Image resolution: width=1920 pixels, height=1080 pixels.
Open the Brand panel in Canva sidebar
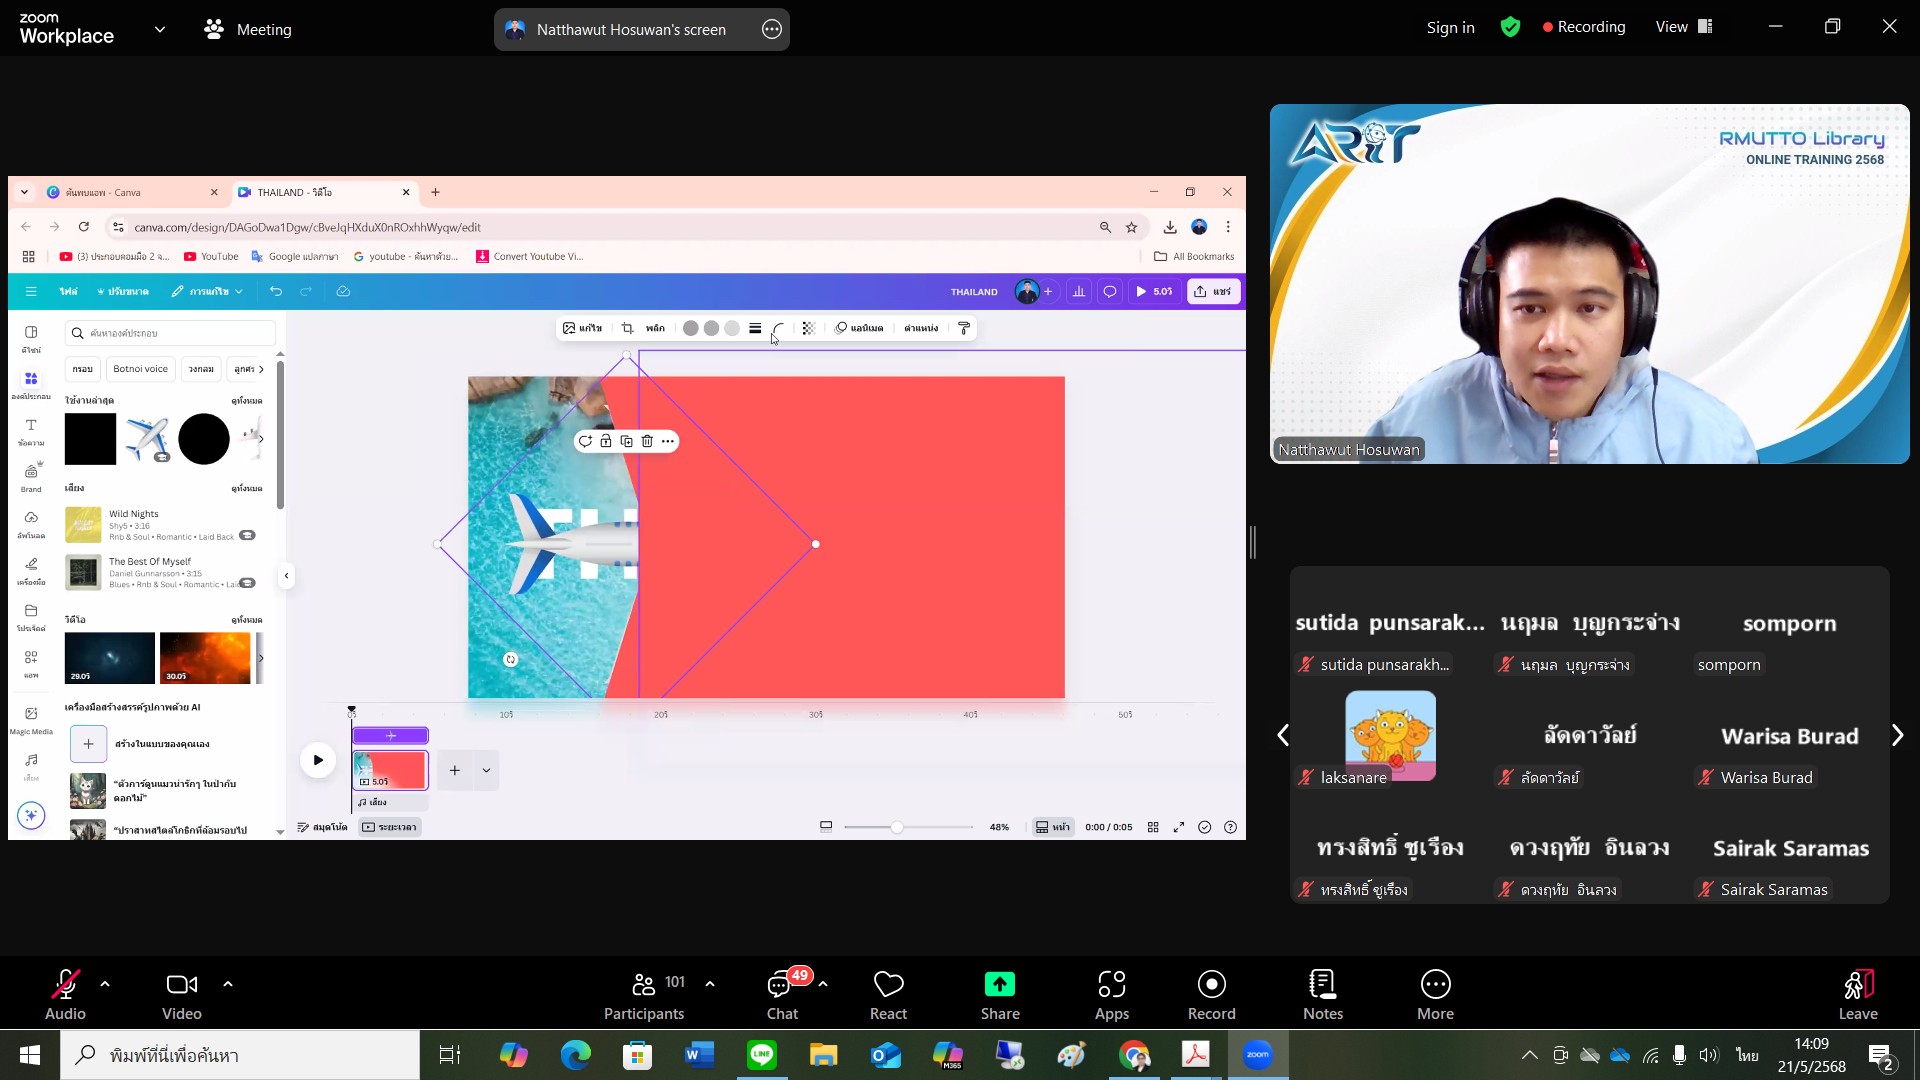click(x=31, y=477)
